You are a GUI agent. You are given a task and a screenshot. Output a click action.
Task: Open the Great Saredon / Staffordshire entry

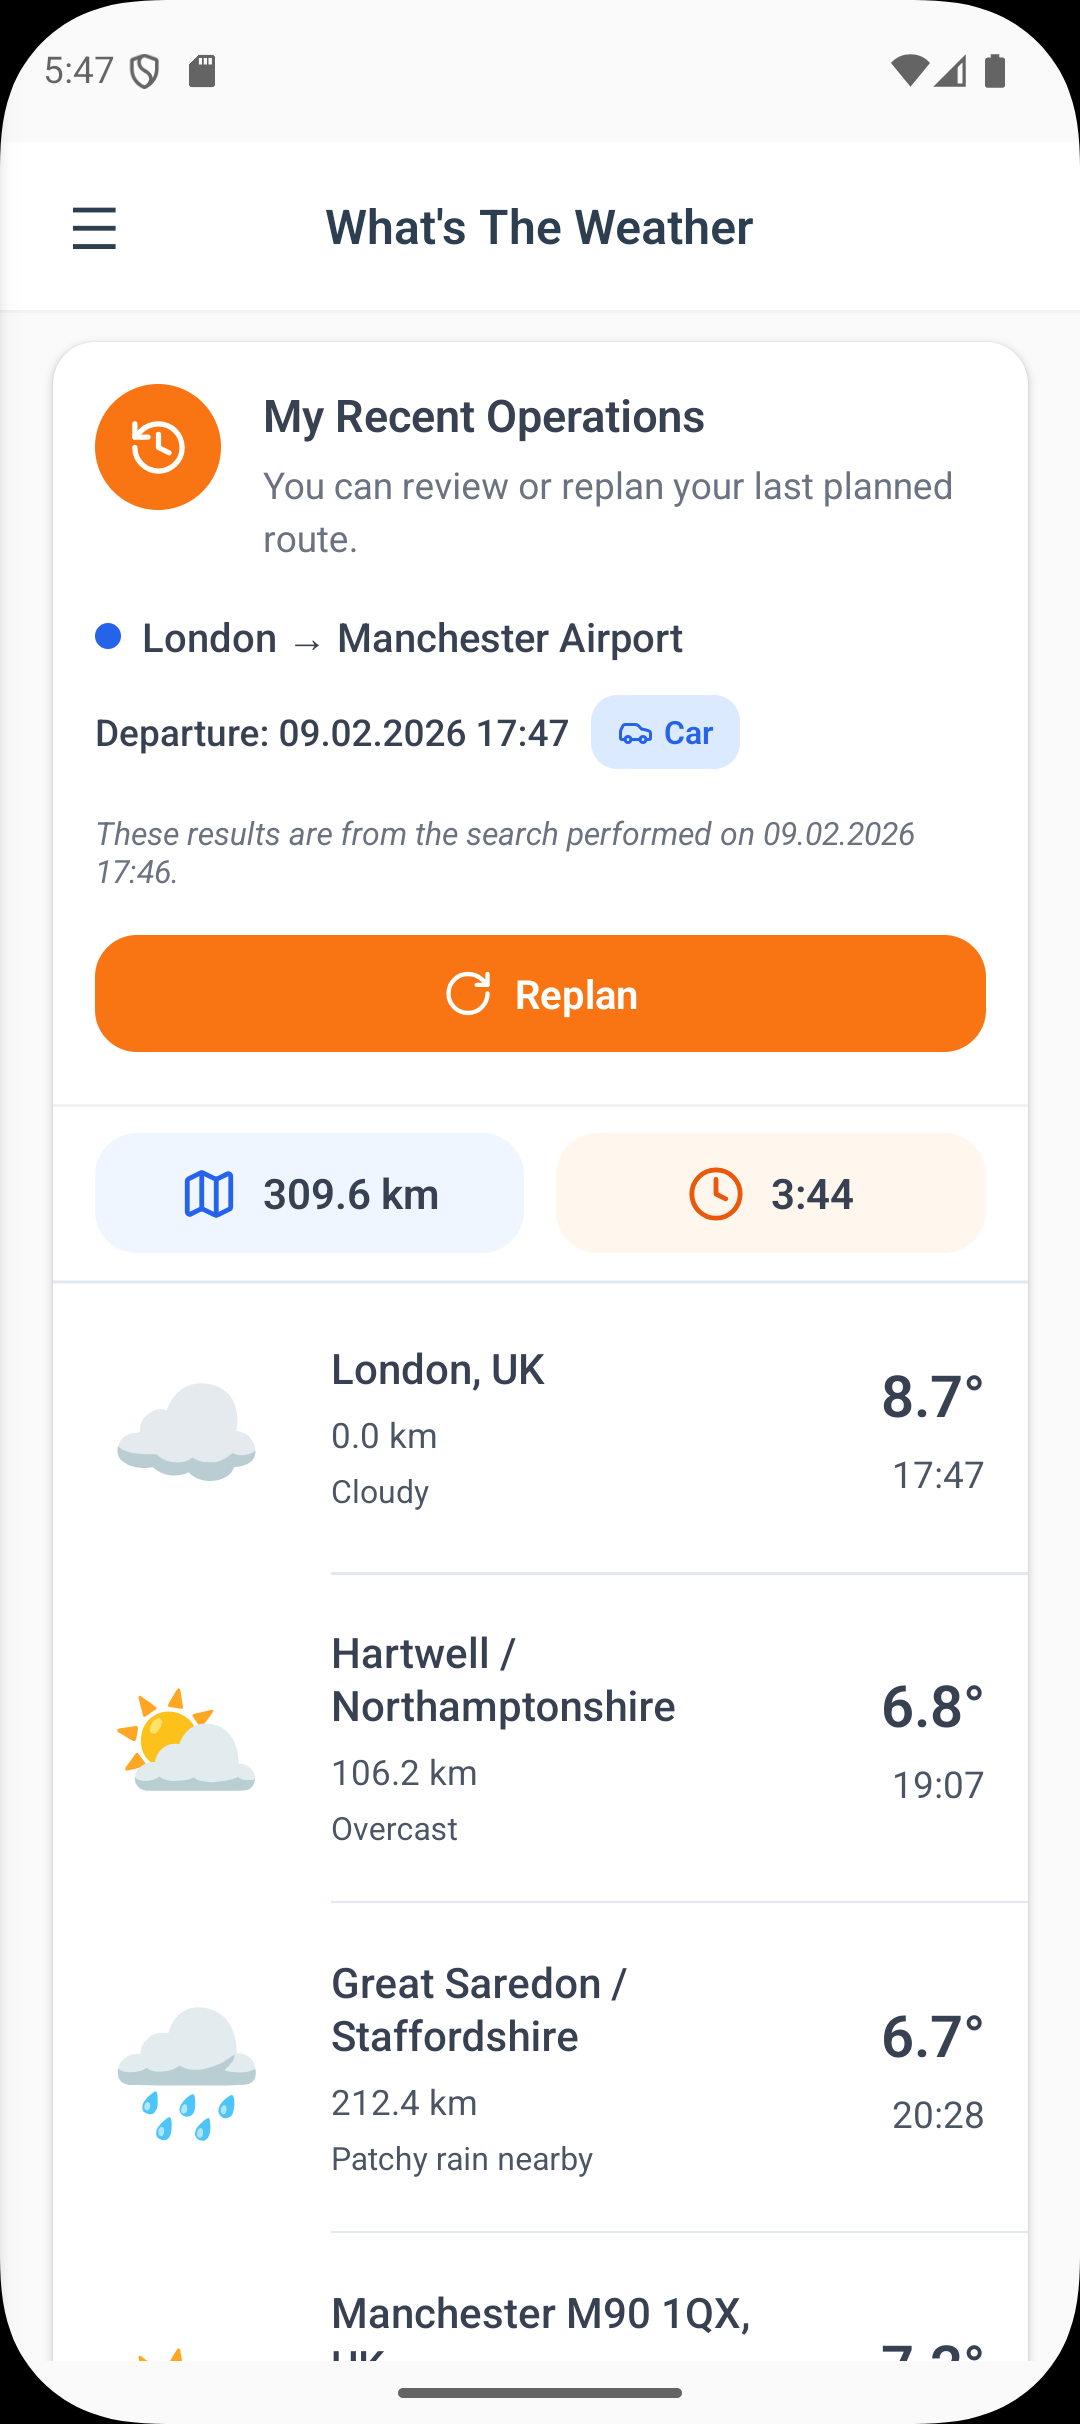[540, 2069]
